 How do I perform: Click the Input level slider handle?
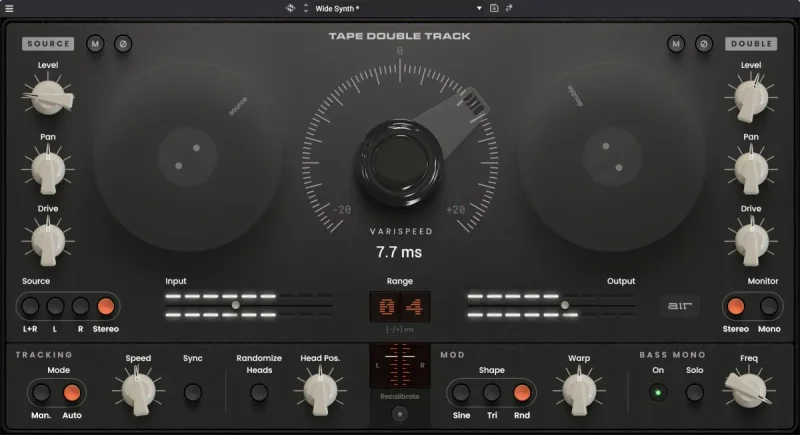(235, 305)
